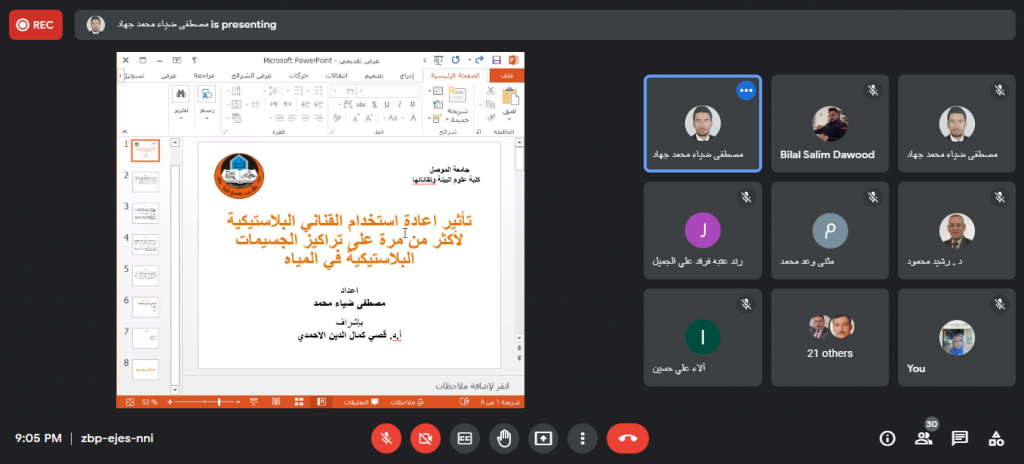Click the red REC recording indicator
The height and width of the screenshot is (464, 1024).
36,24
